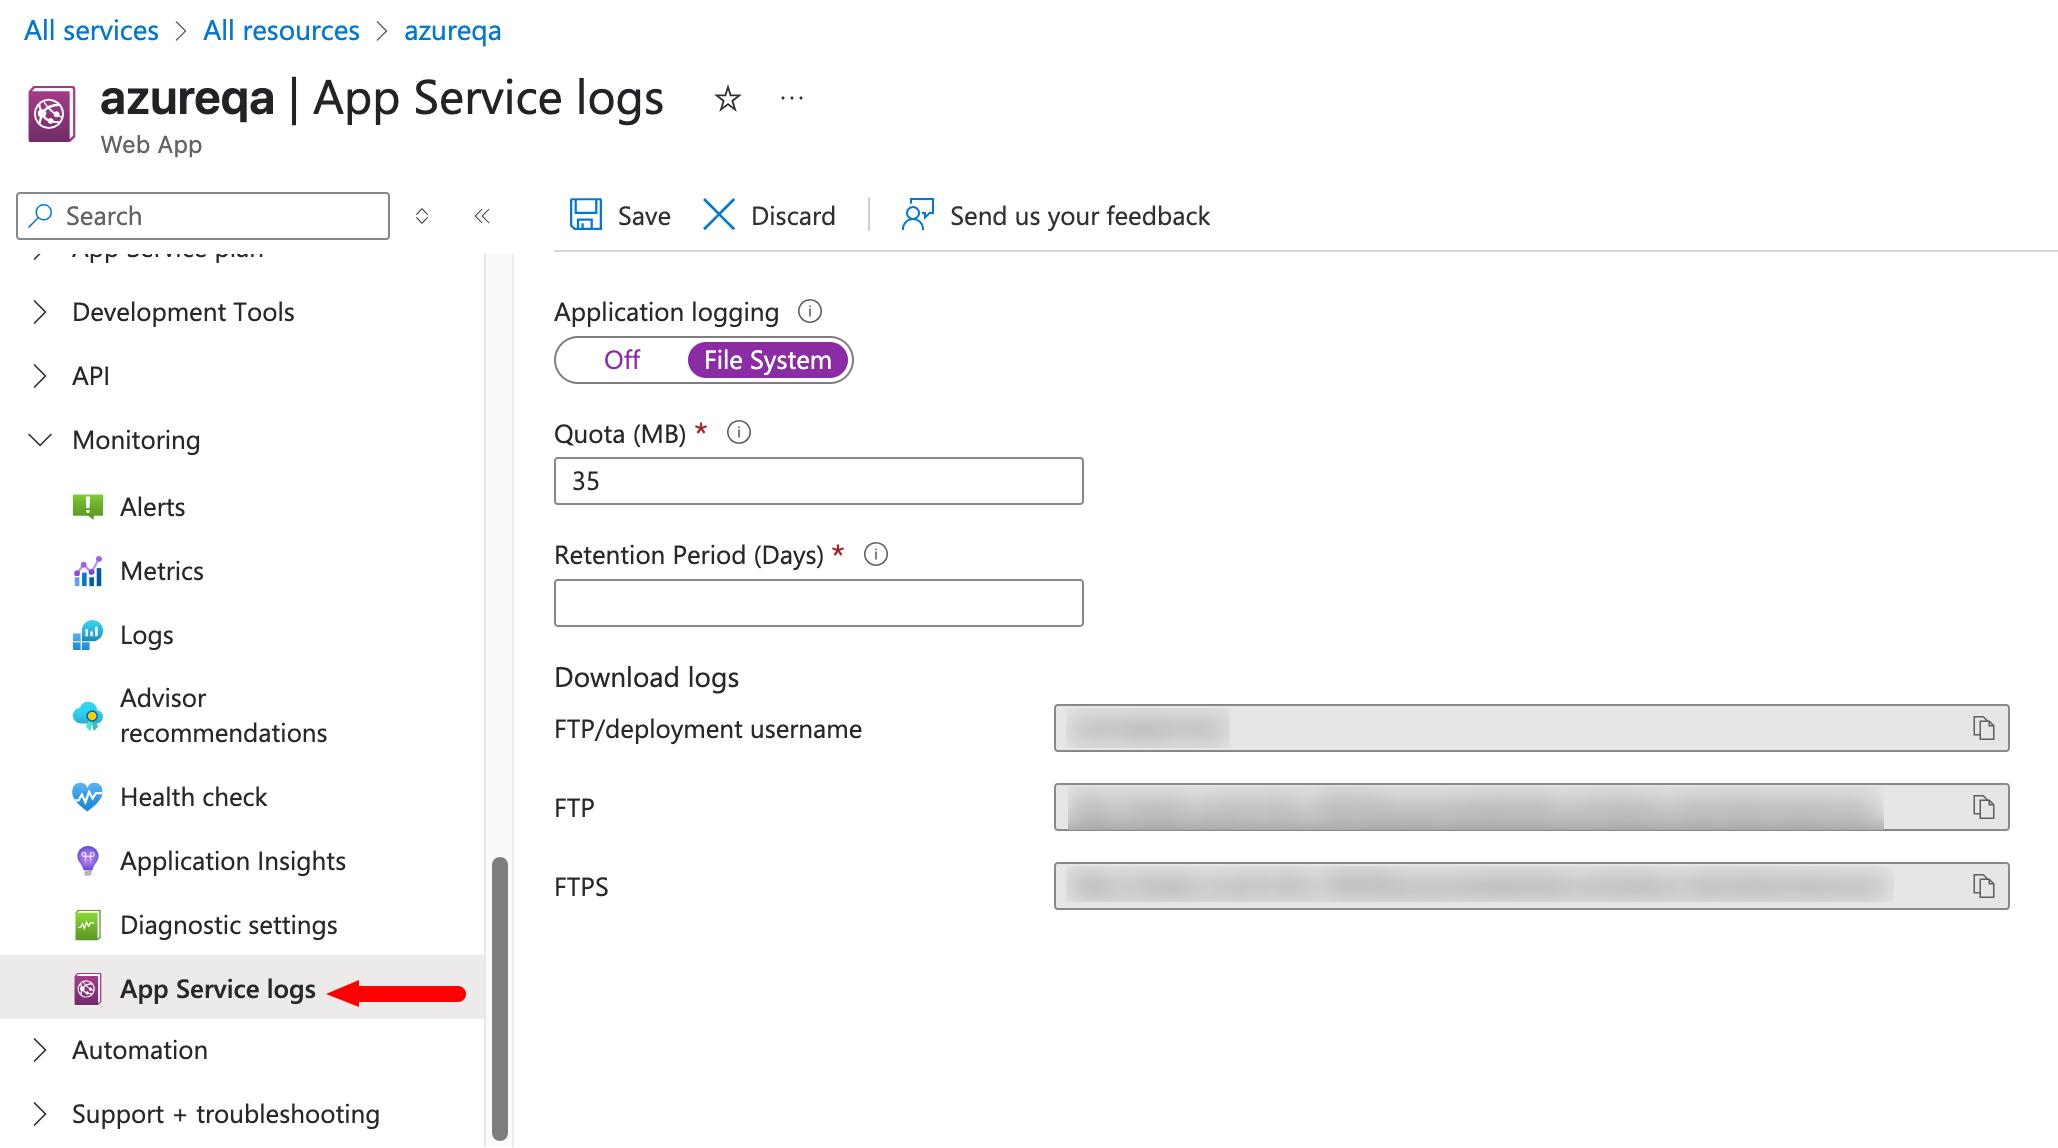Expand the Automation section
Image resolution: width=2058 pixels, height=1148 pixels.
[40, 1050]
